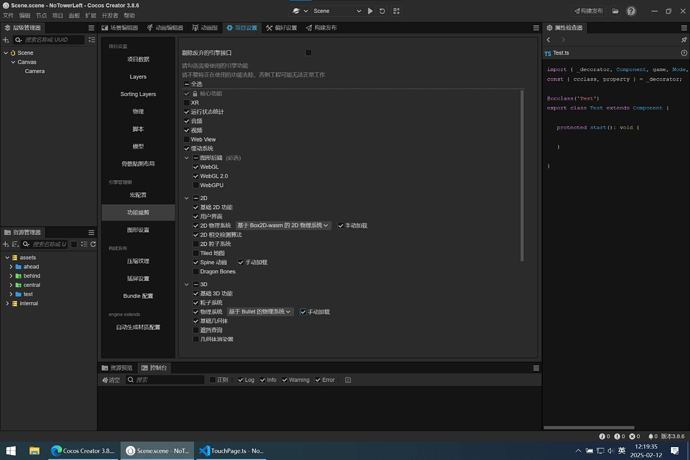The width and height of the screenshot is (690, 460).
Task: Enable the XR feature checkbox
Action: point(187,103)
